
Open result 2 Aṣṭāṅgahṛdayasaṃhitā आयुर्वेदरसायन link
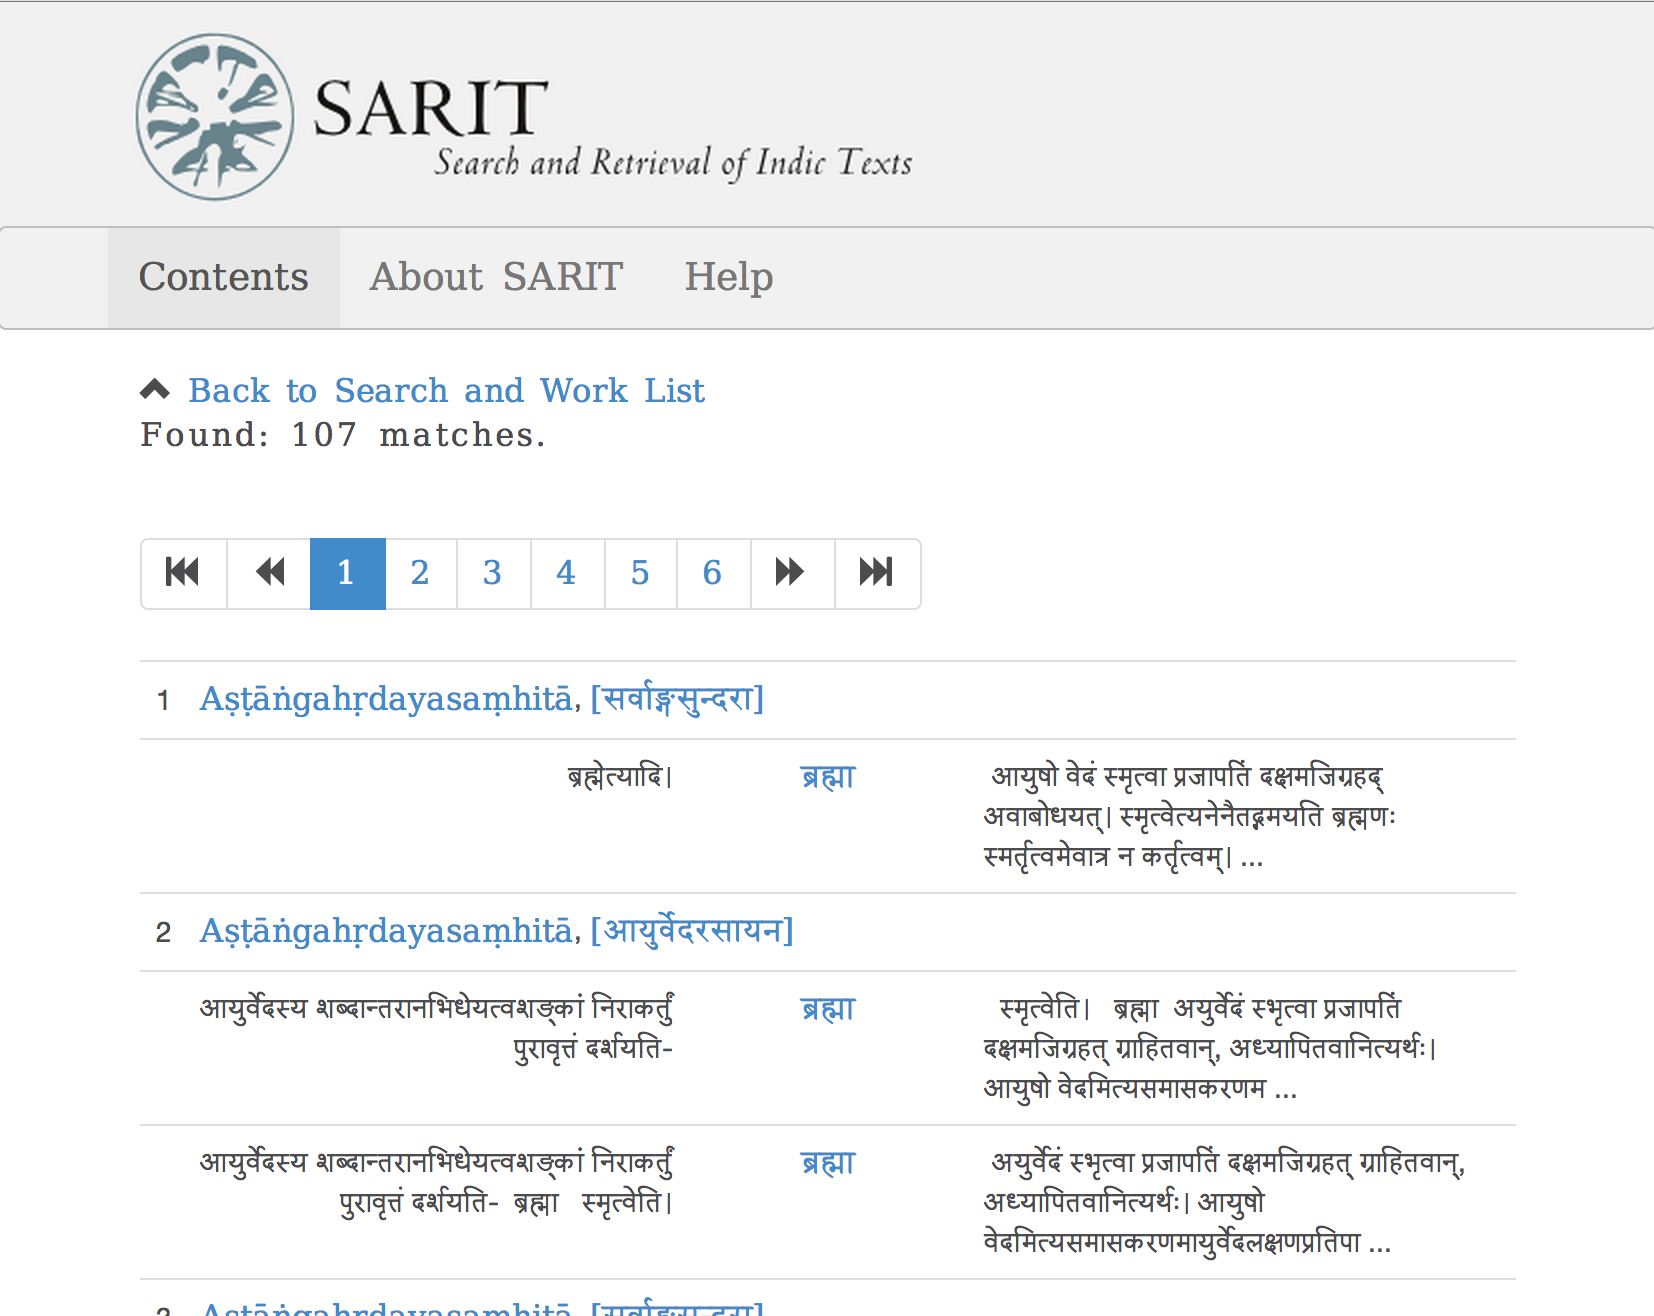click(x=496, y=931)
